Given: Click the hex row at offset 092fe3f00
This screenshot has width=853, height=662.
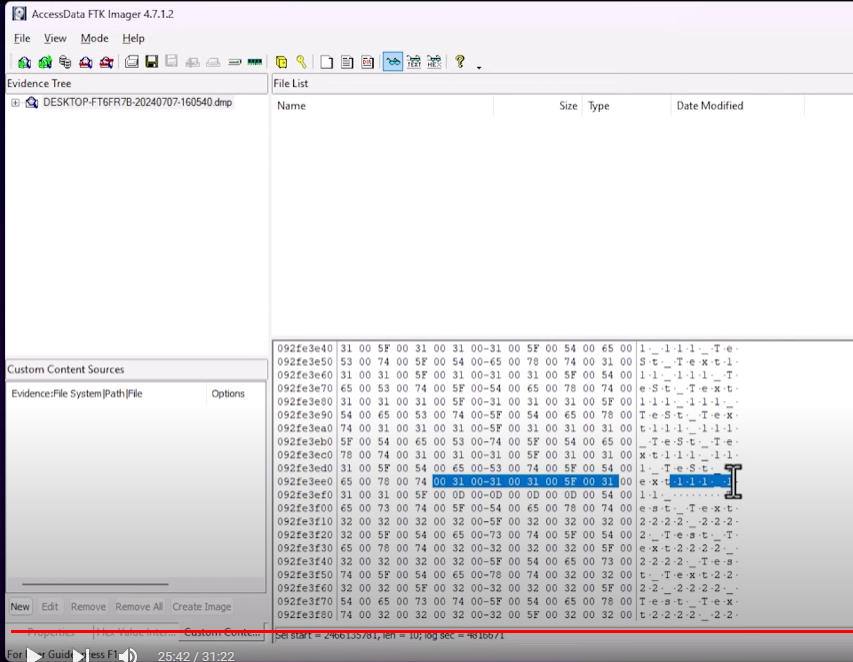Looking at the screenshot, I should (508, 508).
